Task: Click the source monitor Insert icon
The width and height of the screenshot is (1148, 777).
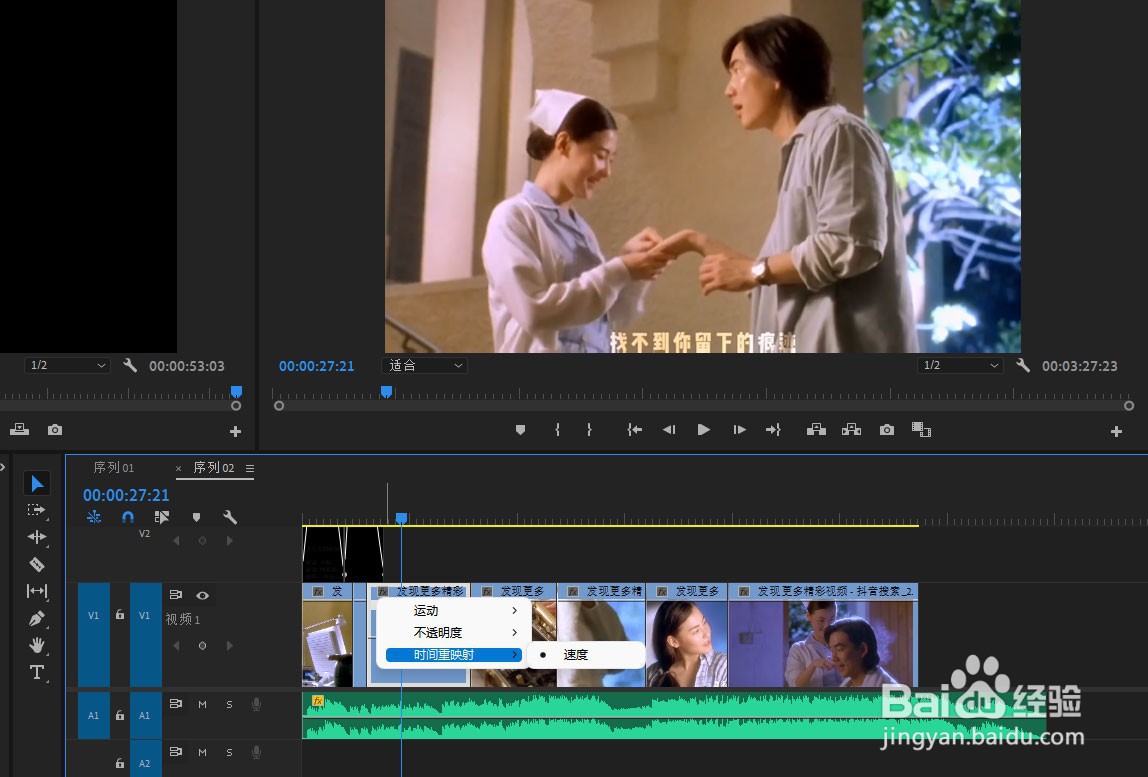Action: [x=20, y=430]
